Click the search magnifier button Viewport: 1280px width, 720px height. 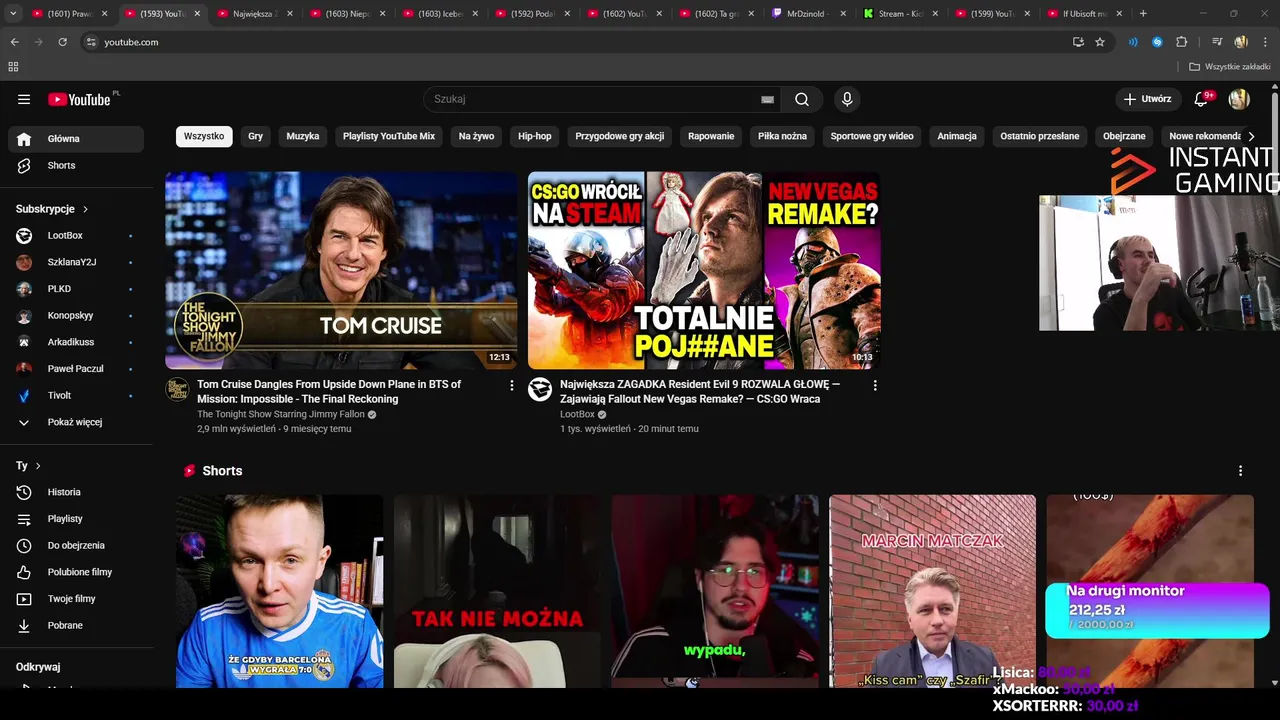(802, 99)
